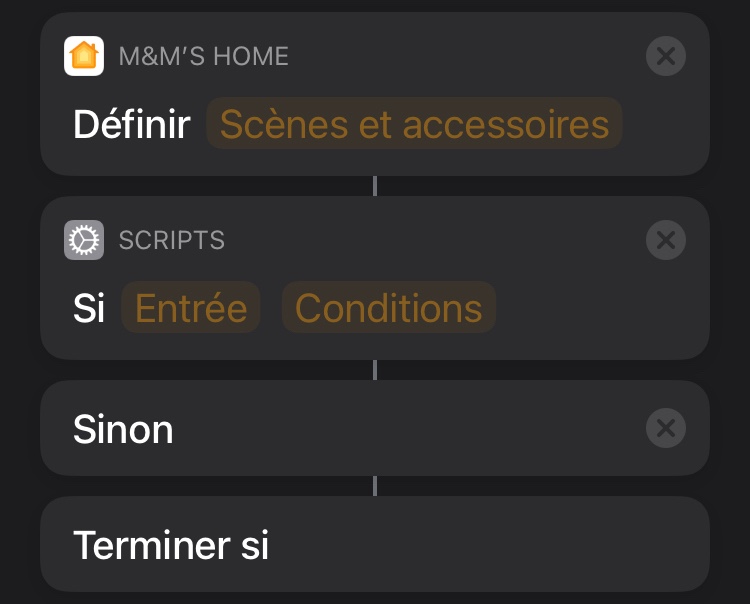The image size is (750, 604).
Task: Select the Terminer si label
Action: 171,546
